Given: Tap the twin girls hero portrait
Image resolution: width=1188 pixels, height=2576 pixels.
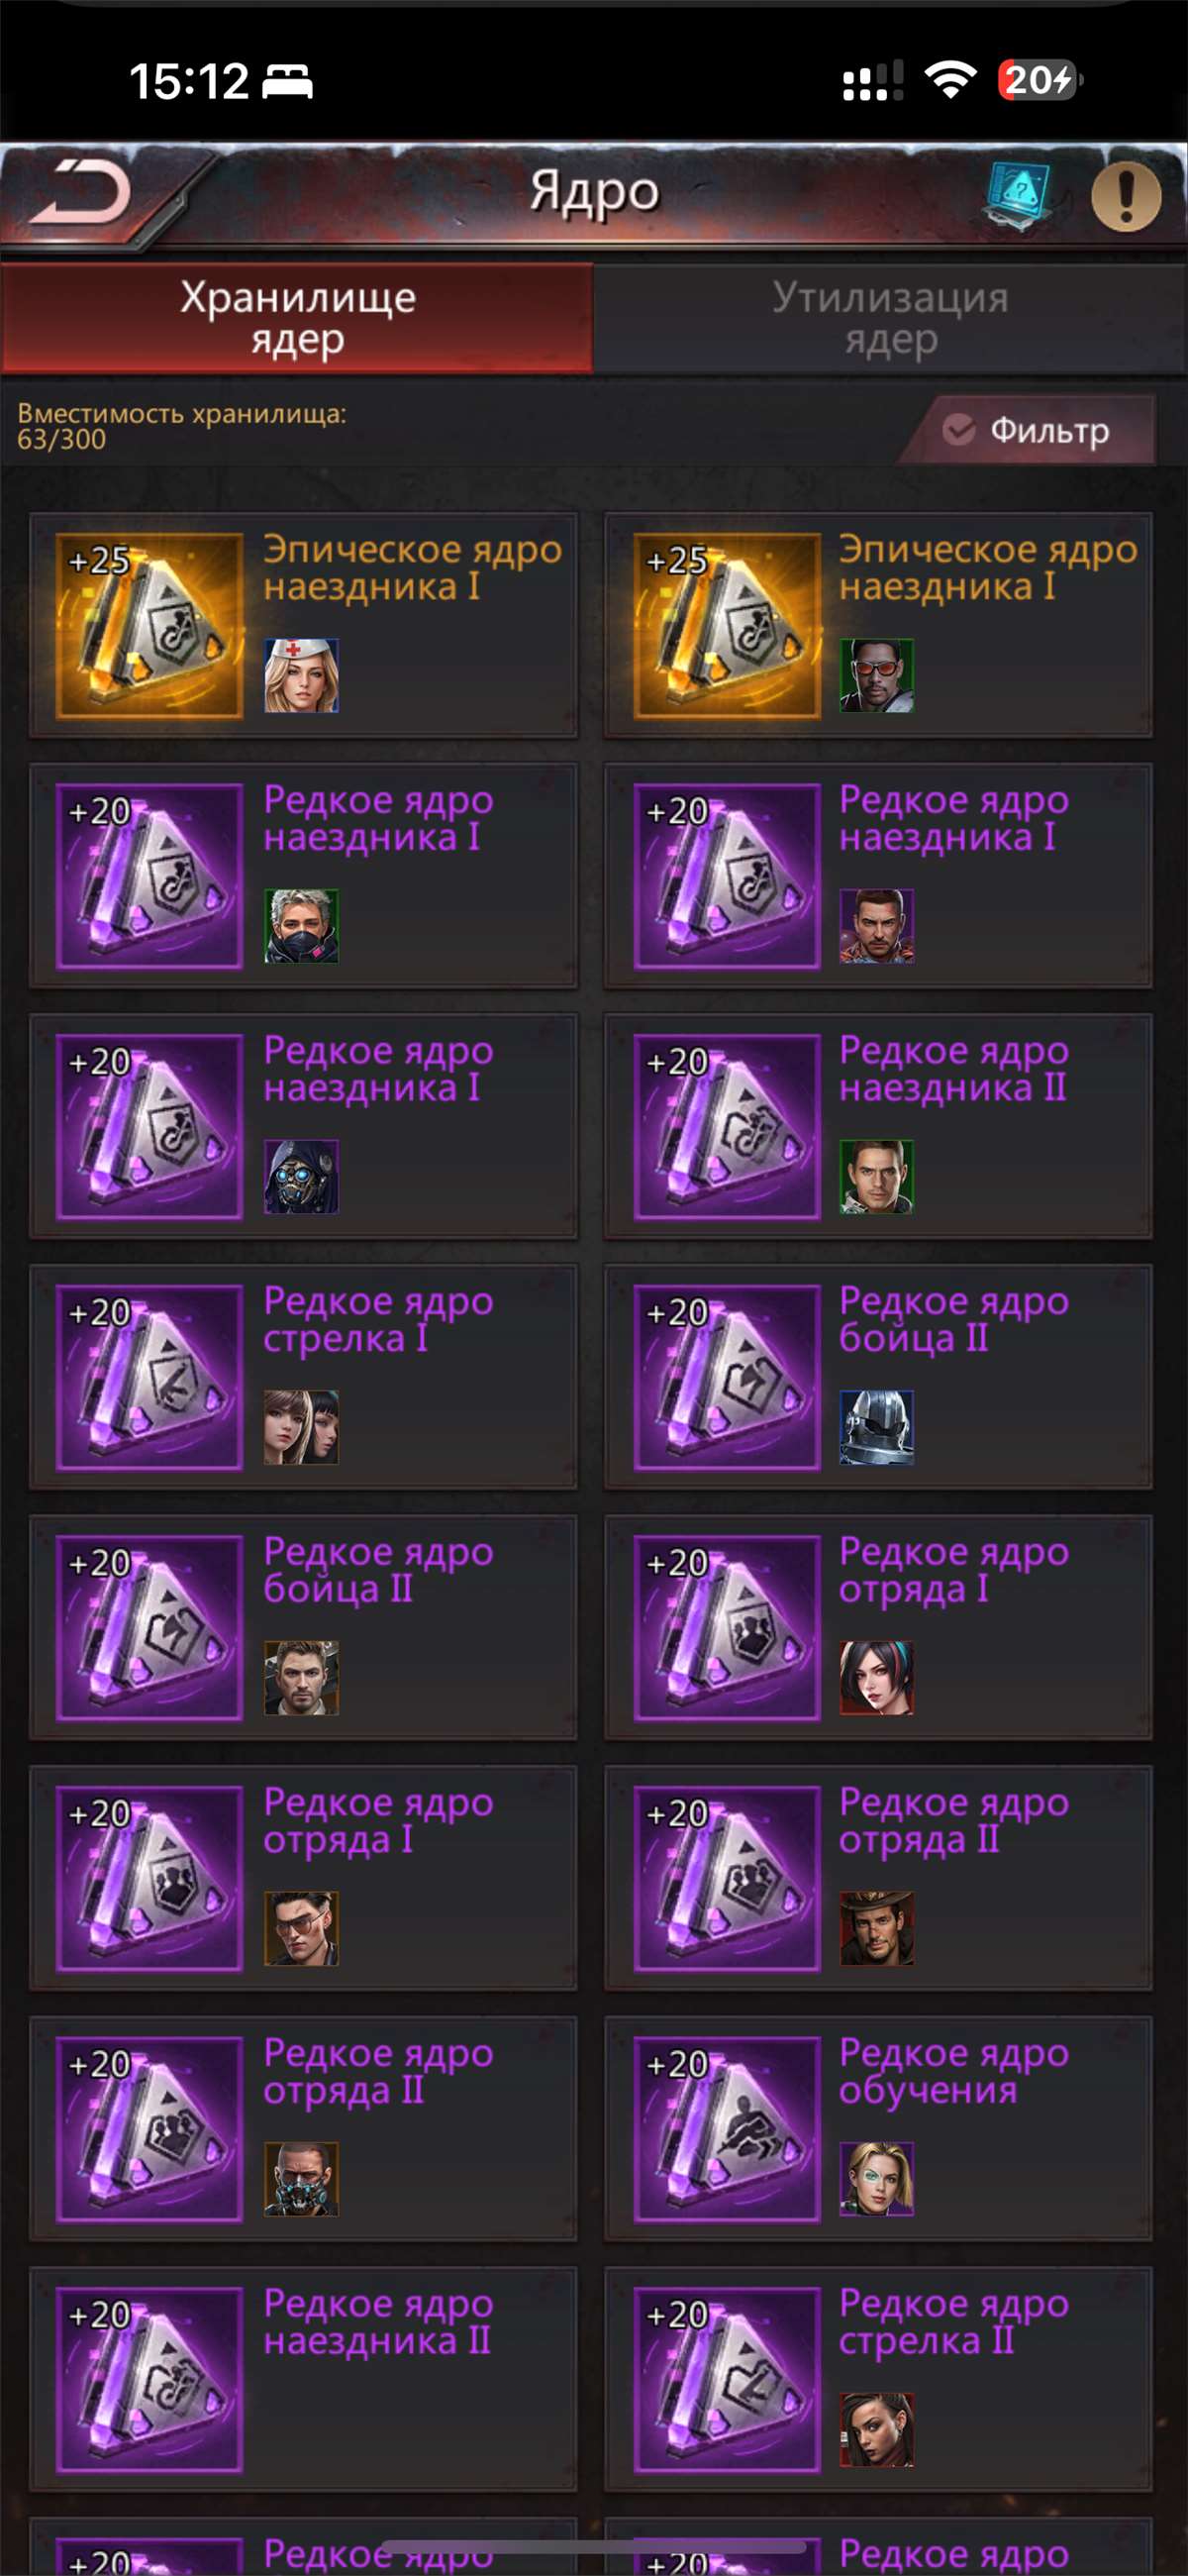Looking at the screenshot, I should point(301,1428).
